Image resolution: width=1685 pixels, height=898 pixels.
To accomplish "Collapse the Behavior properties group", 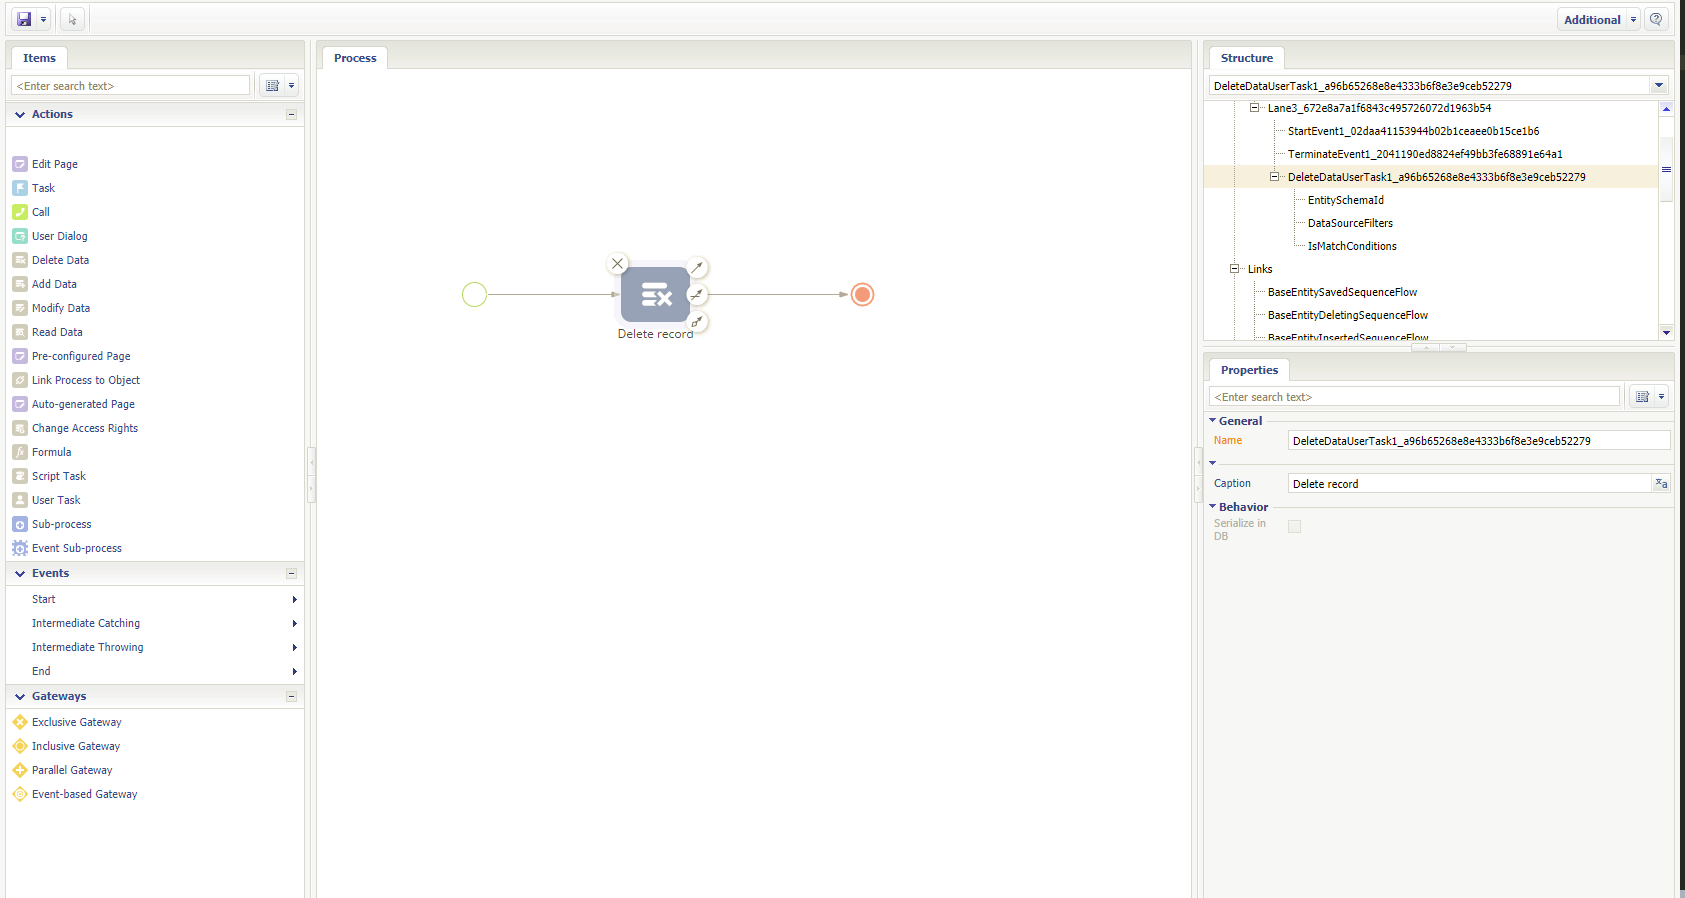I will [1213, 507].
